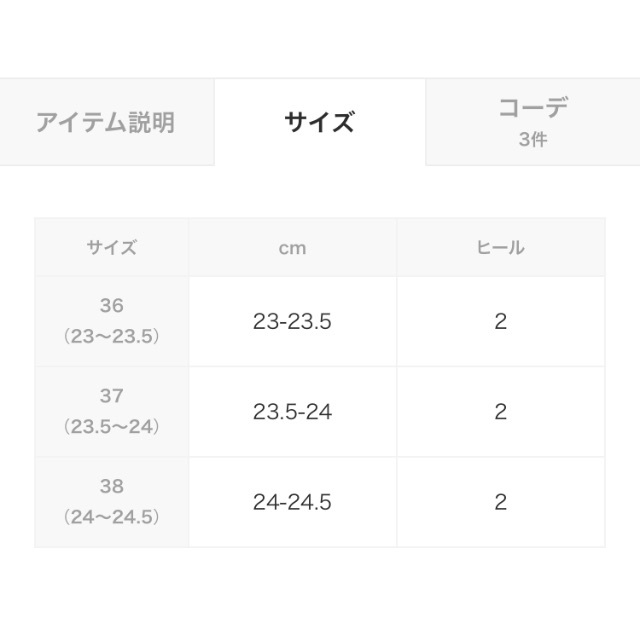Click the cm column header
640x640 pixels.
tap(292, 247)
